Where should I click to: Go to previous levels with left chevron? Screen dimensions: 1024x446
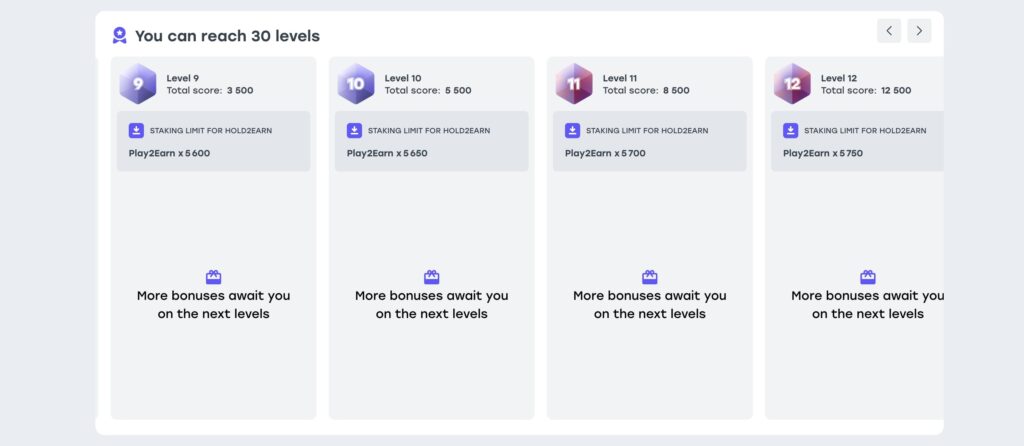point(889,31)
